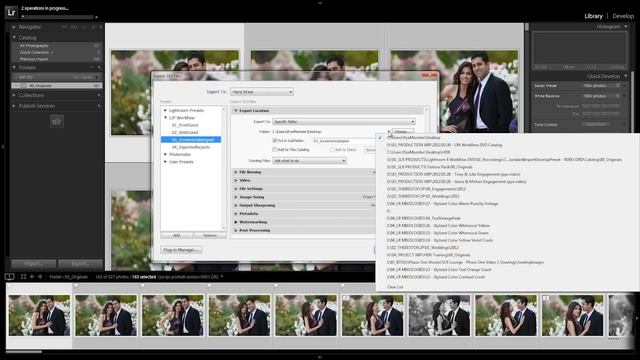This screenshot has height=360, width=640.
Task: Click the SLR logo identity plate
Action: (57, 121)
